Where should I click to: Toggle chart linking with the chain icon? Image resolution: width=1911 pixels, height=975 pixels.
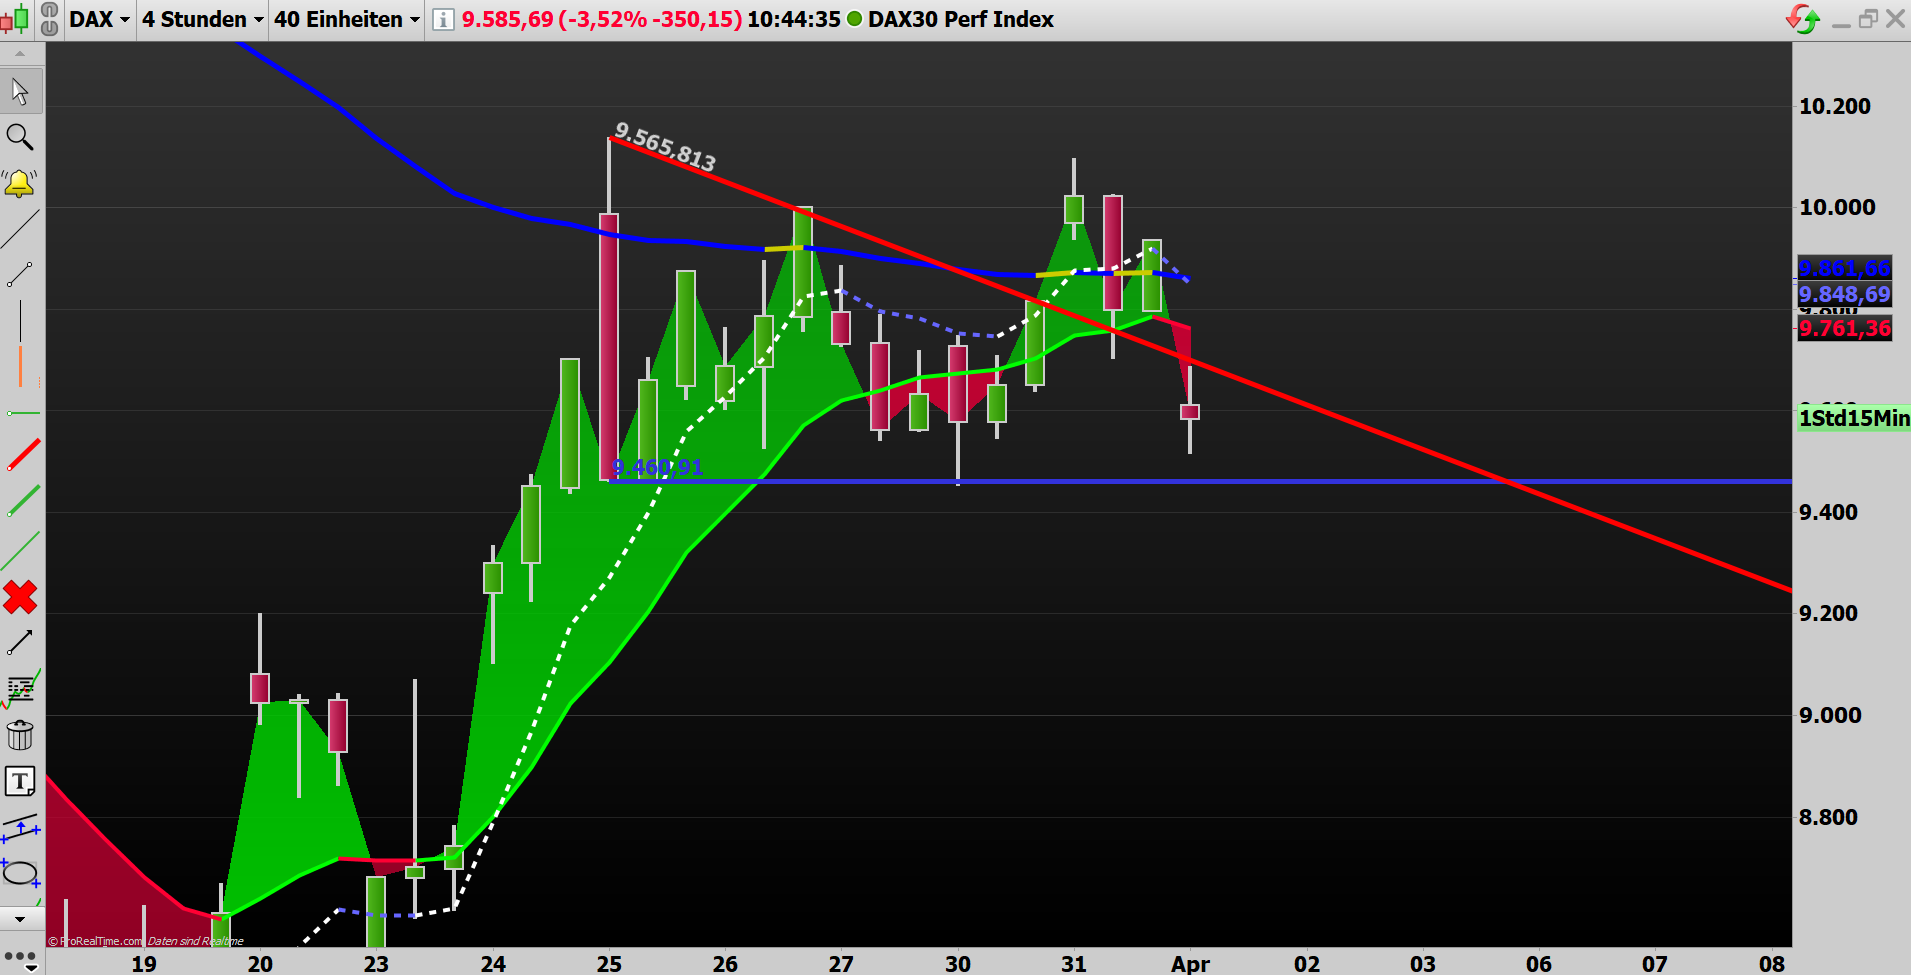click(x=47, y=18)
